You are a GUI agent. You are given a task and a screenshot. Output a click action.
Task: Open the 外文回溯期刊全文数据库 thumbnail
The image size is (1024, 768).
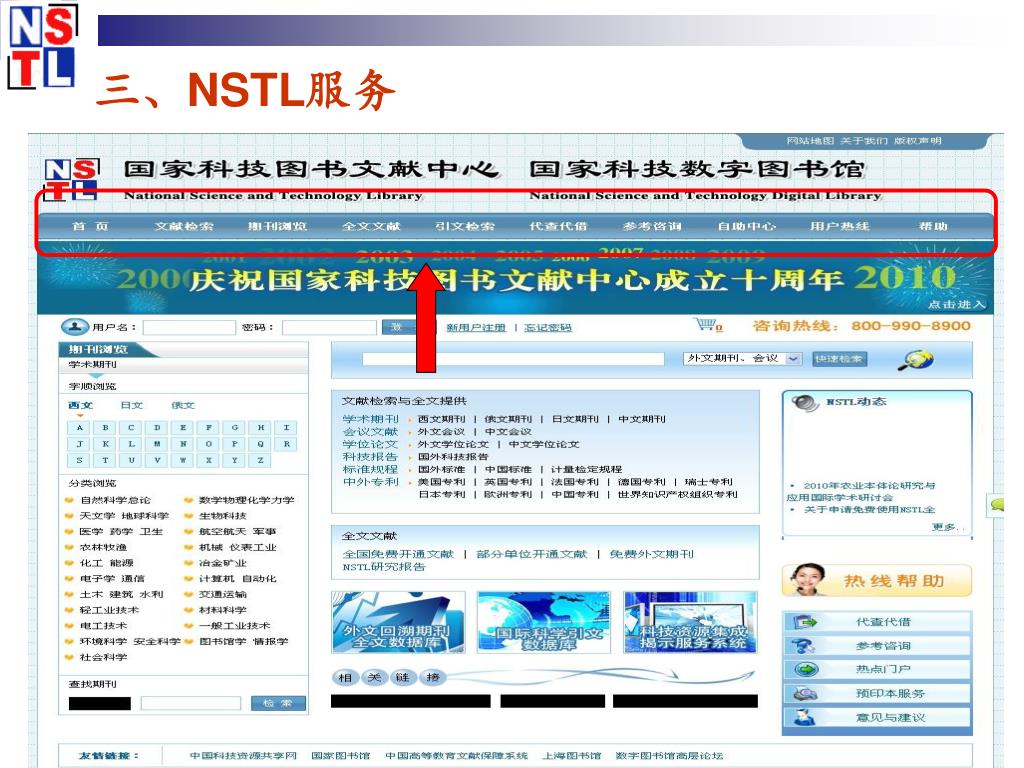tap(398, 622)
